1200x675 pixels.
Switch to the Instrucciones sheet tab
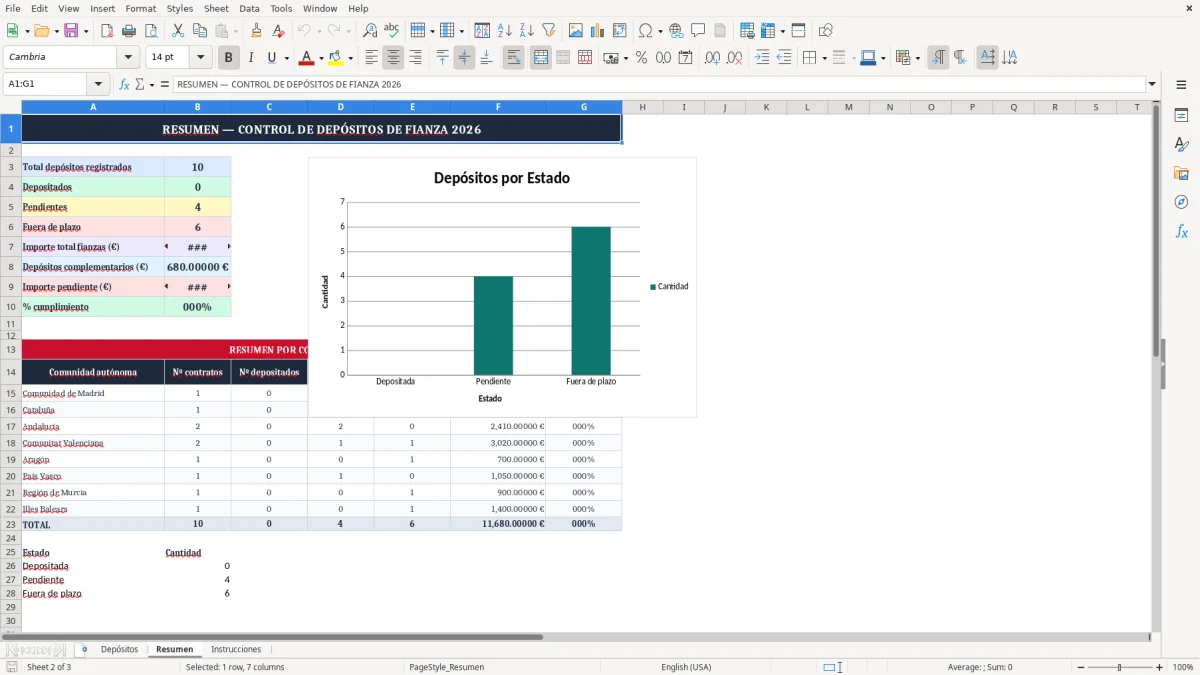click(236, 649)
